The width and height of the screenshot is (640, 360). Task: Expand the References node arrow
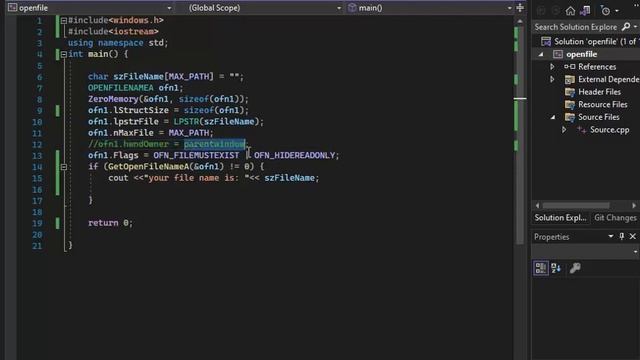tap(552, 67)
